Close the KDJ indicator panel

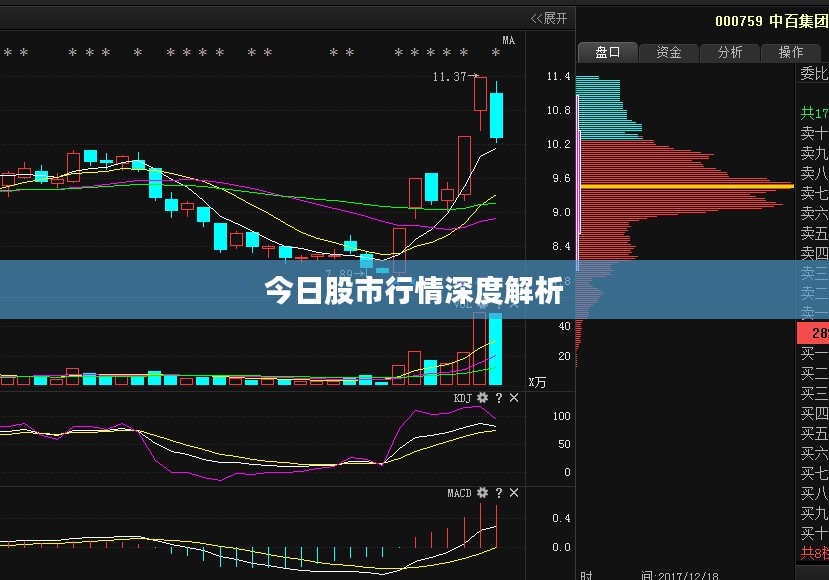[514, 398]
